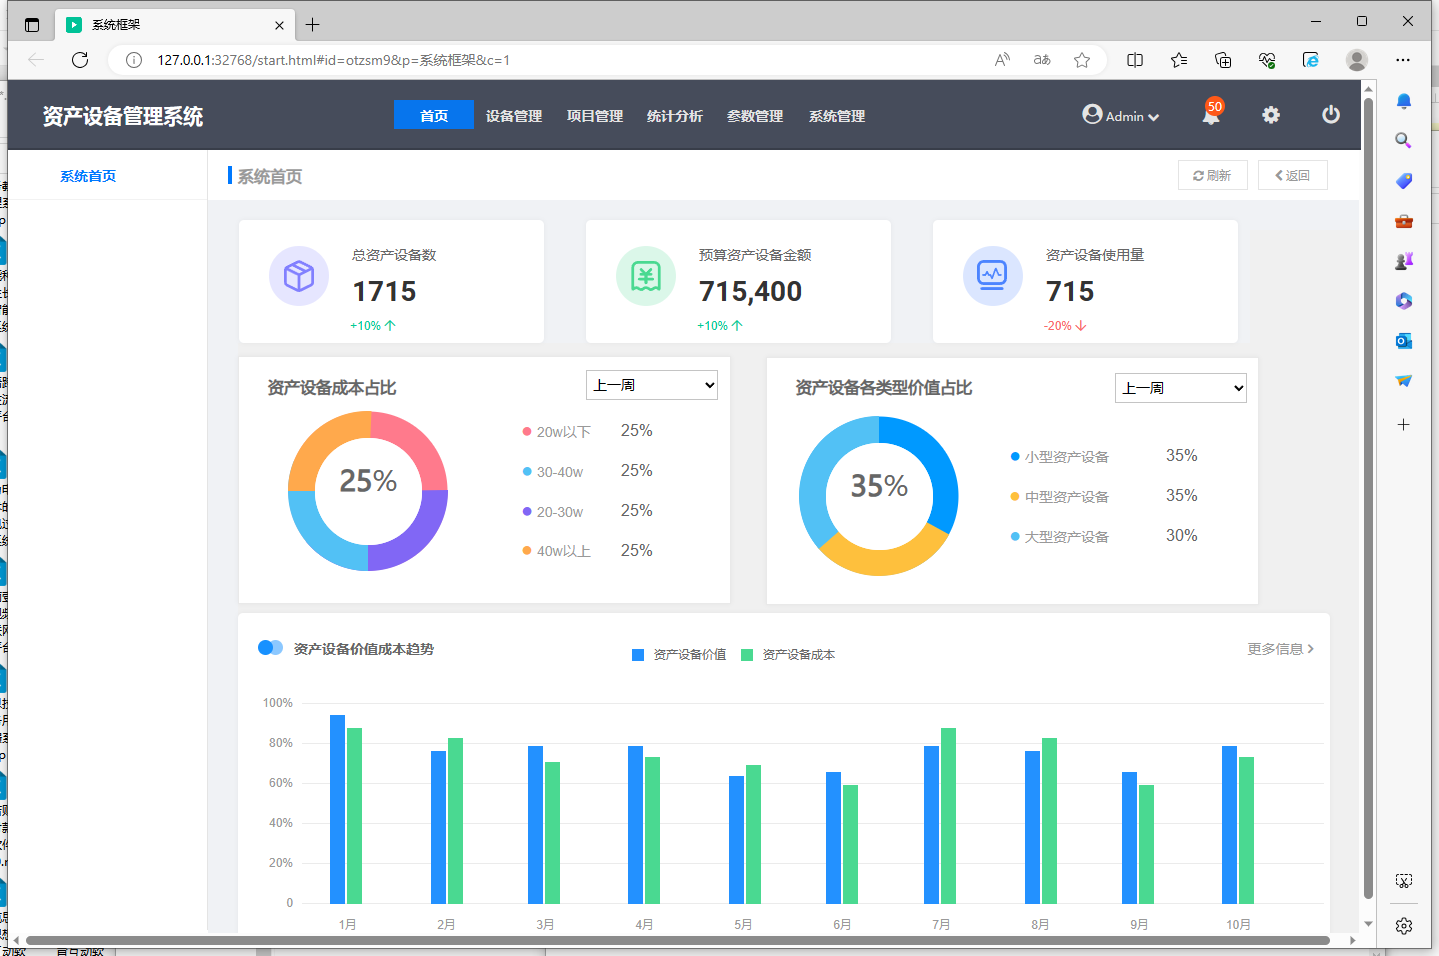
Task: Open browser settings and more menu
Action: point(1403,60)
